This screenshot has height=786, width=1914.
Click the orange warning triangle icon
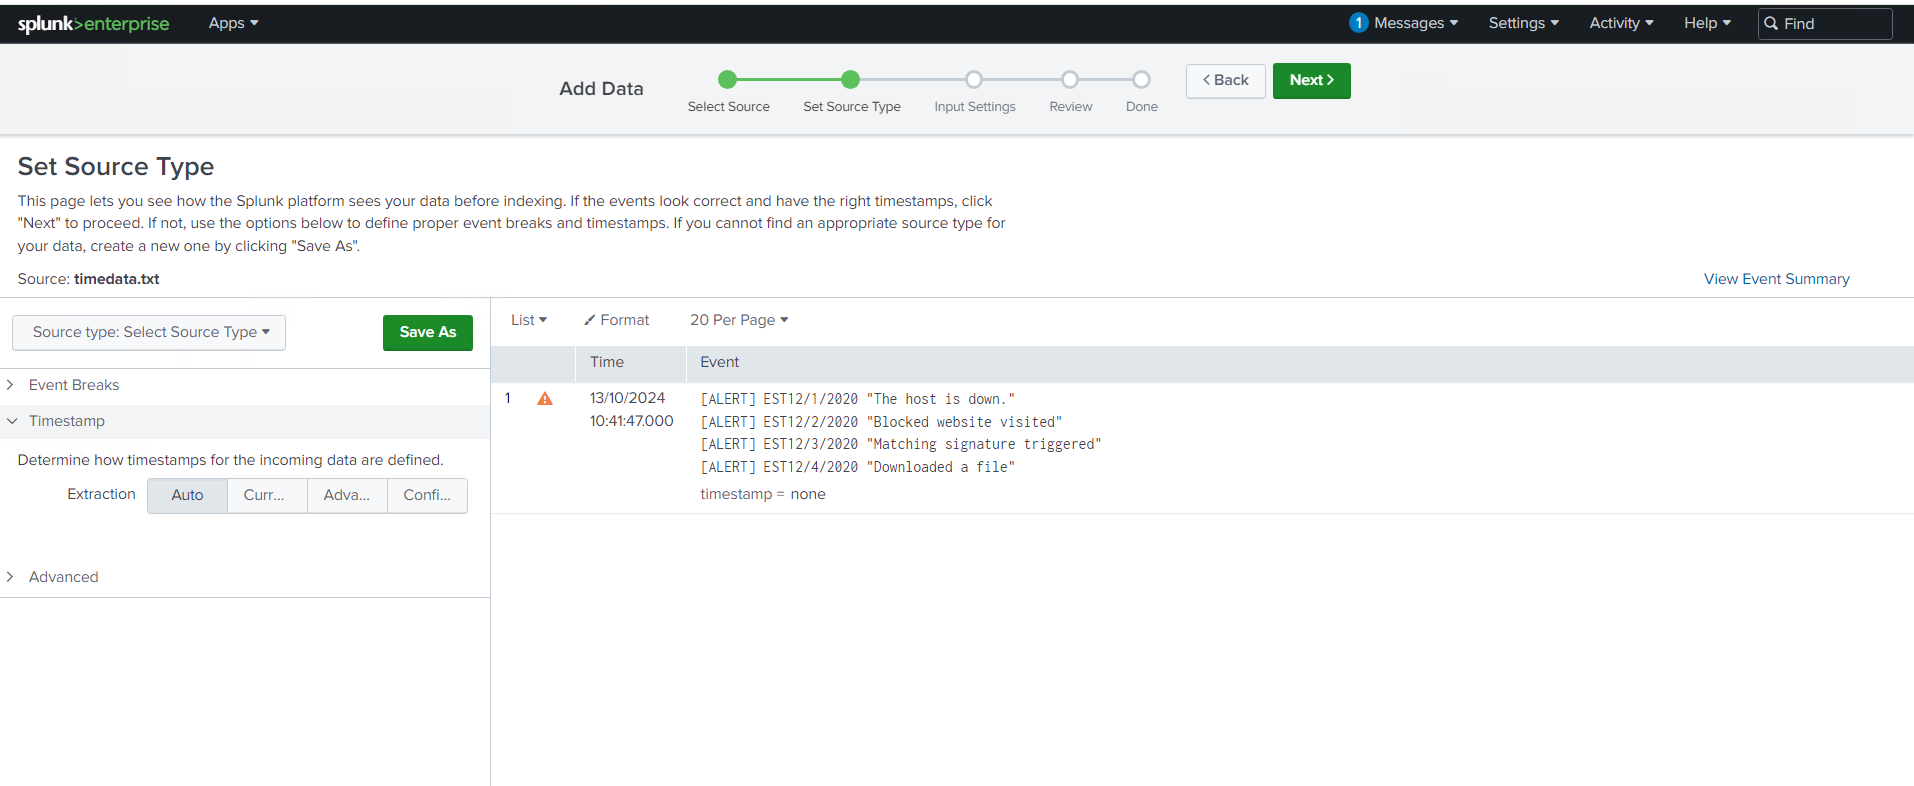pos(545,399)
